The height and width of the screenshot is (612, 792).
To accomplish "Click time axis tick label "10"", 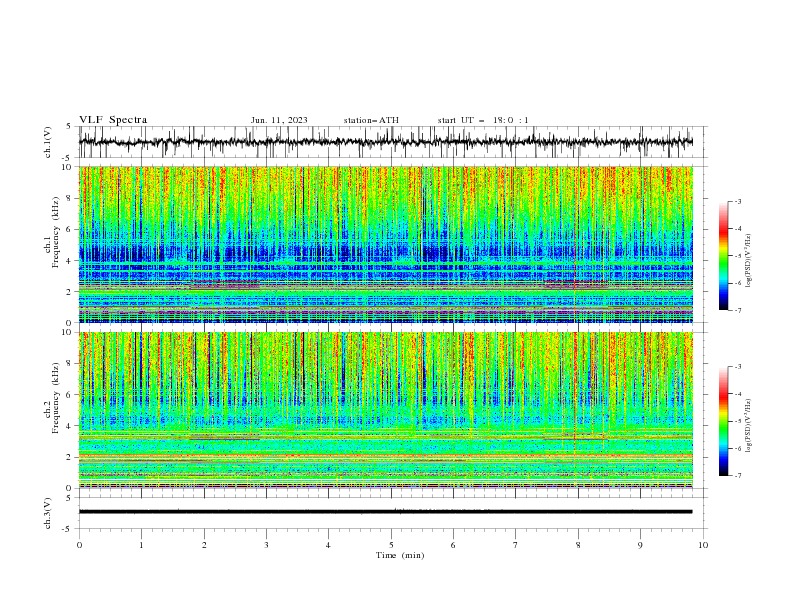I will 703,545.
